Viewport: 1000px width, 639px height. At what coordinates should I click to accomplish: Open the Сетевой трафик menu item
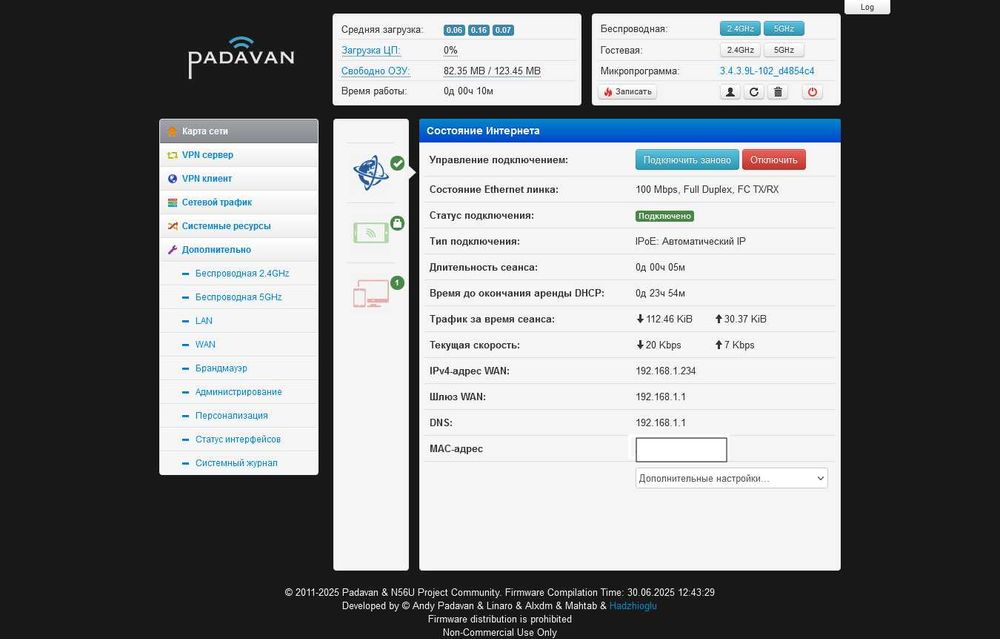[x=239, y=202]
